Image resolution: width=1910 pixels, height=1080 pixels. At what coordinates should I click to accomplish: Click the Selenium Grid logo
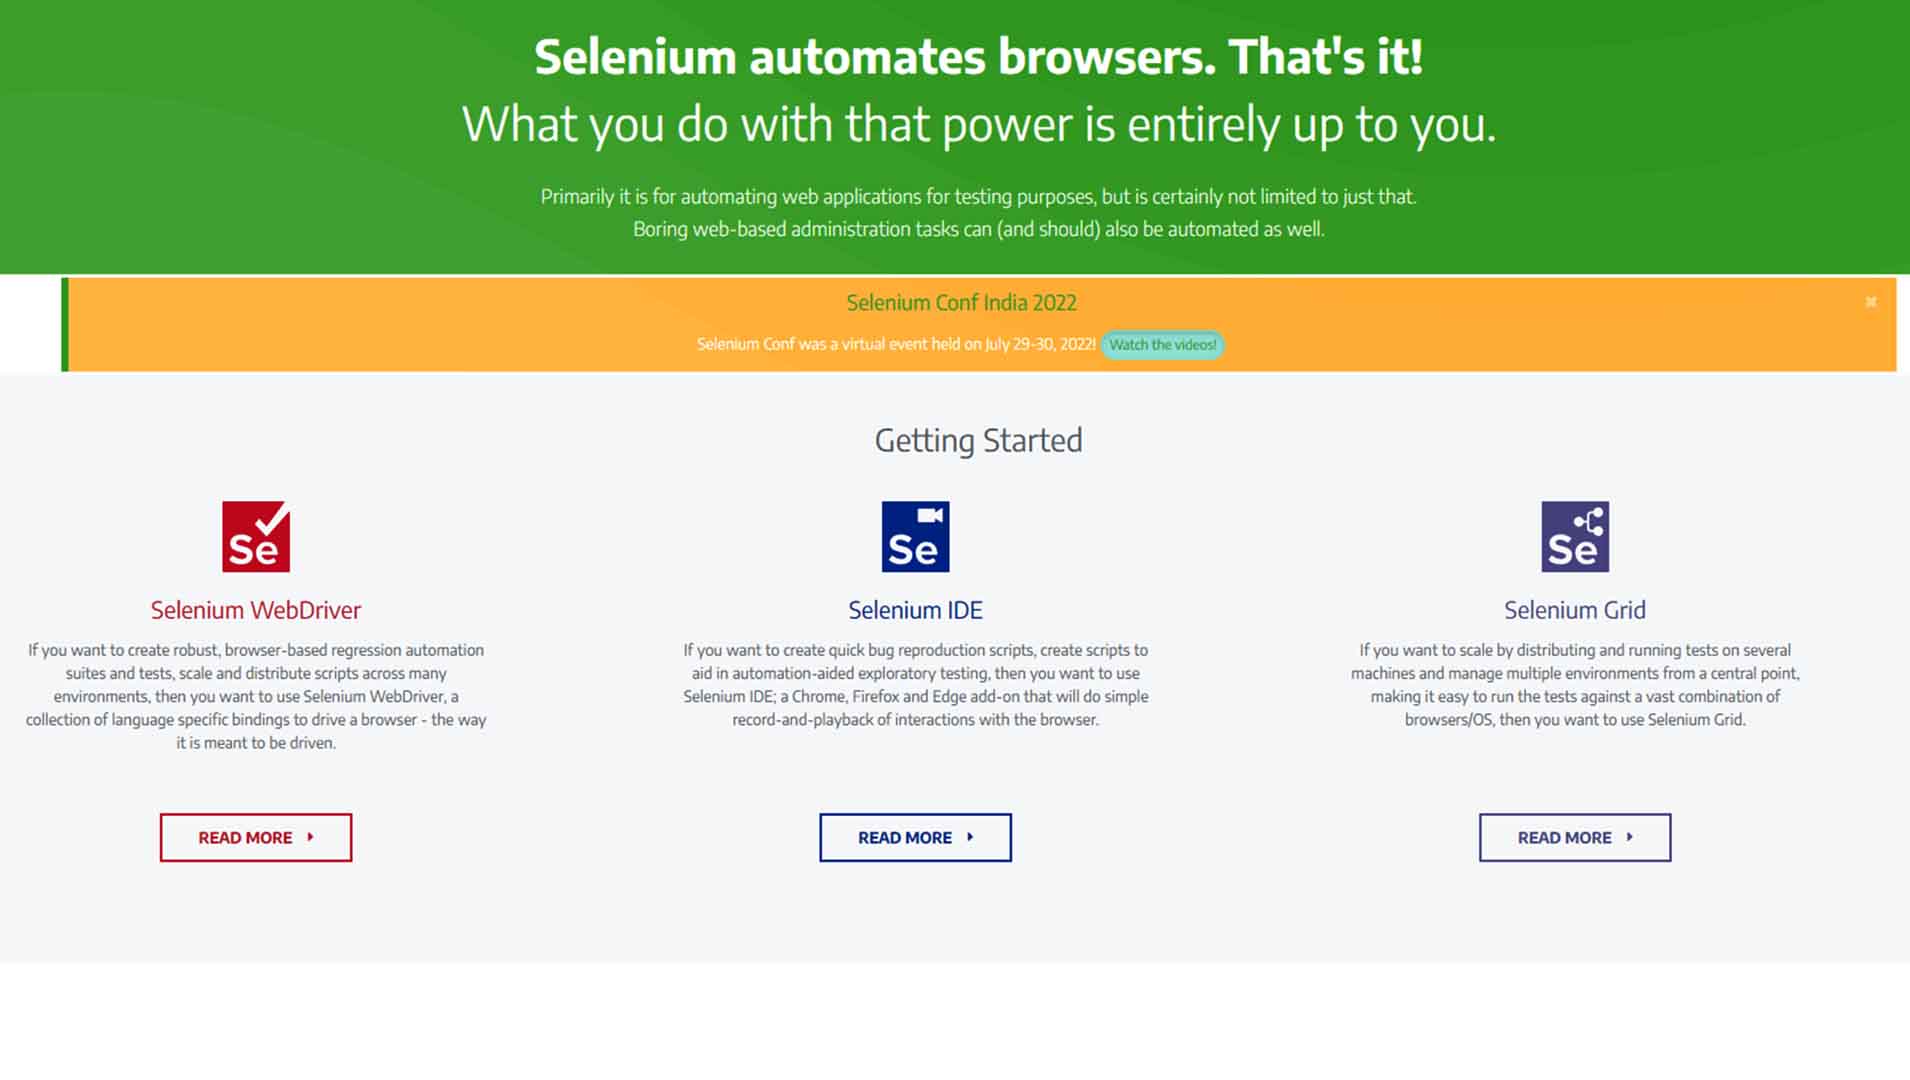[1575, 536]
